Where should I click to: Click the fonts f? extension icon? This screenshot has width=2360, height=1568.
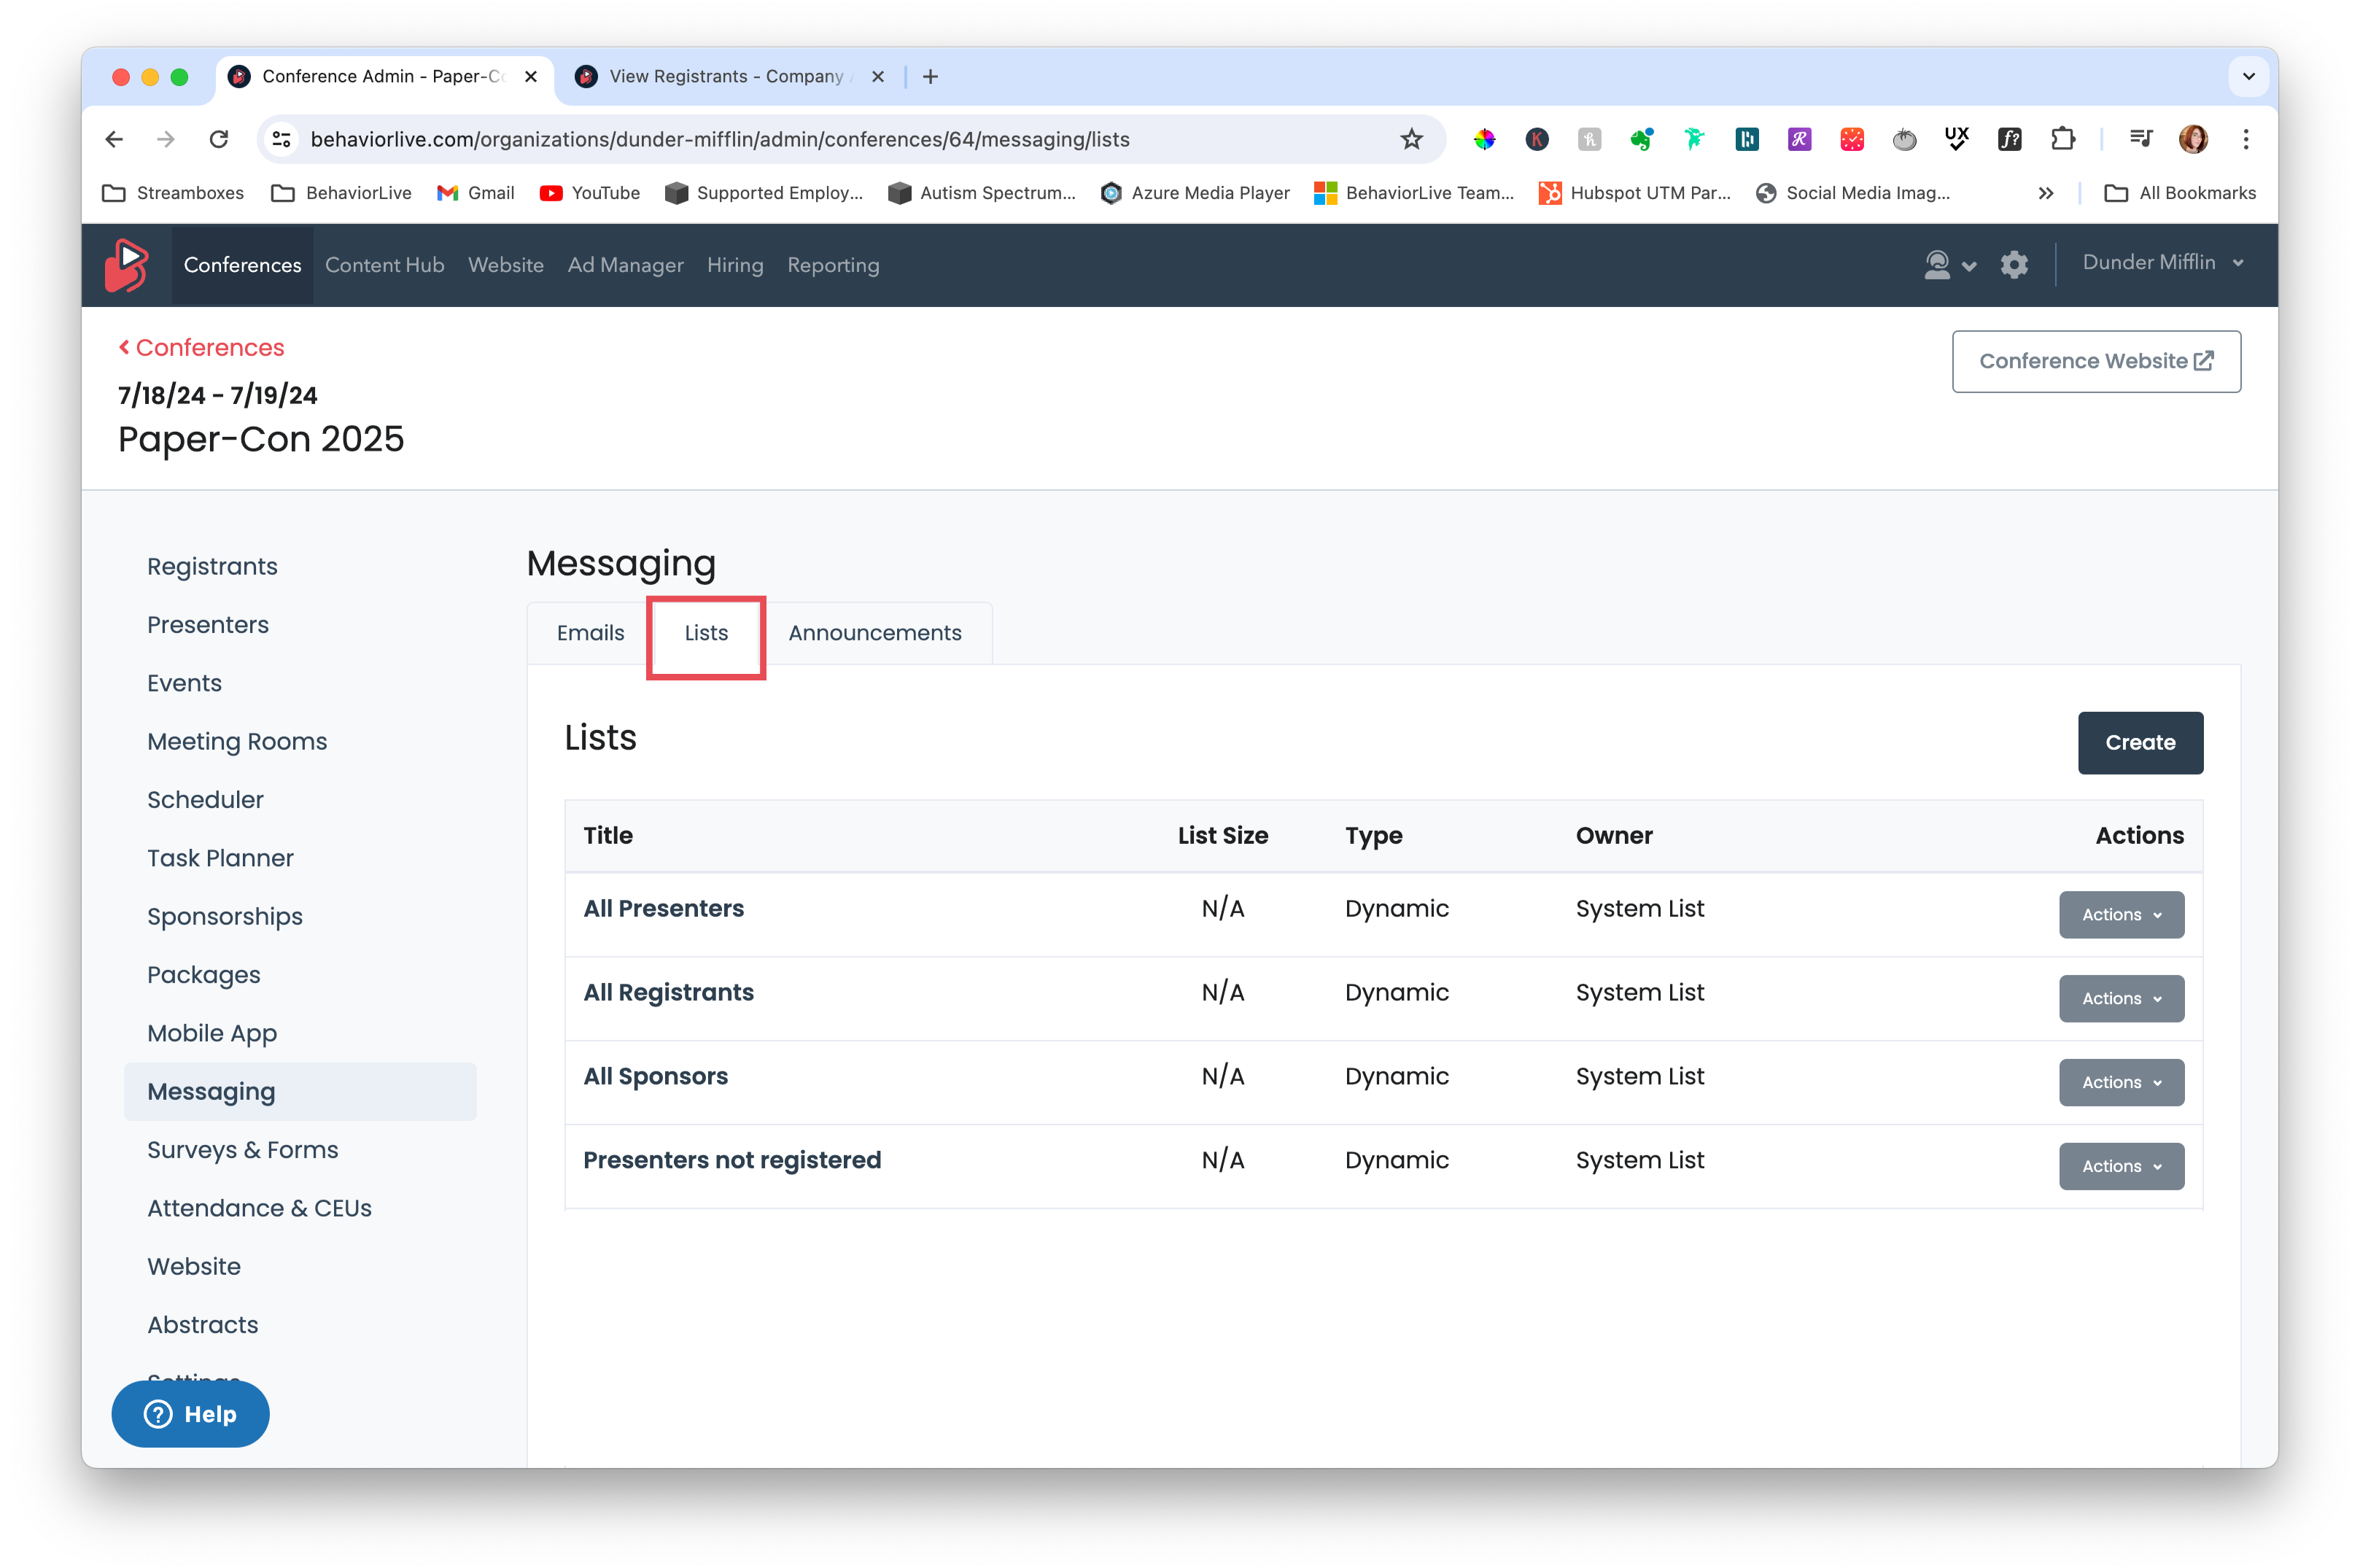[x=2009, y=139]
